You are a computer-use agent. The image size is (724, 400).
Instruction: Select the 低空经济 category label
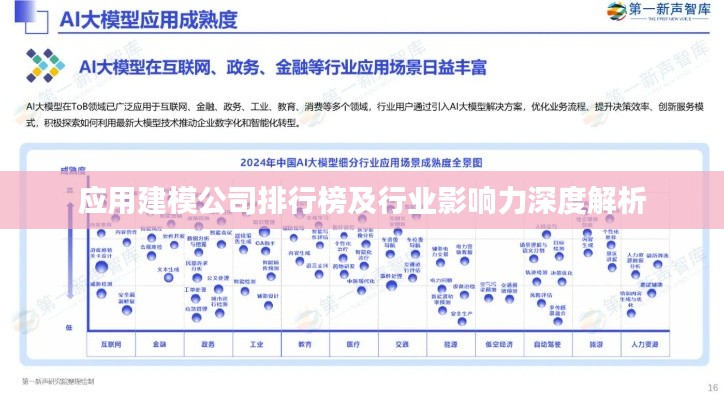point(499,343)
